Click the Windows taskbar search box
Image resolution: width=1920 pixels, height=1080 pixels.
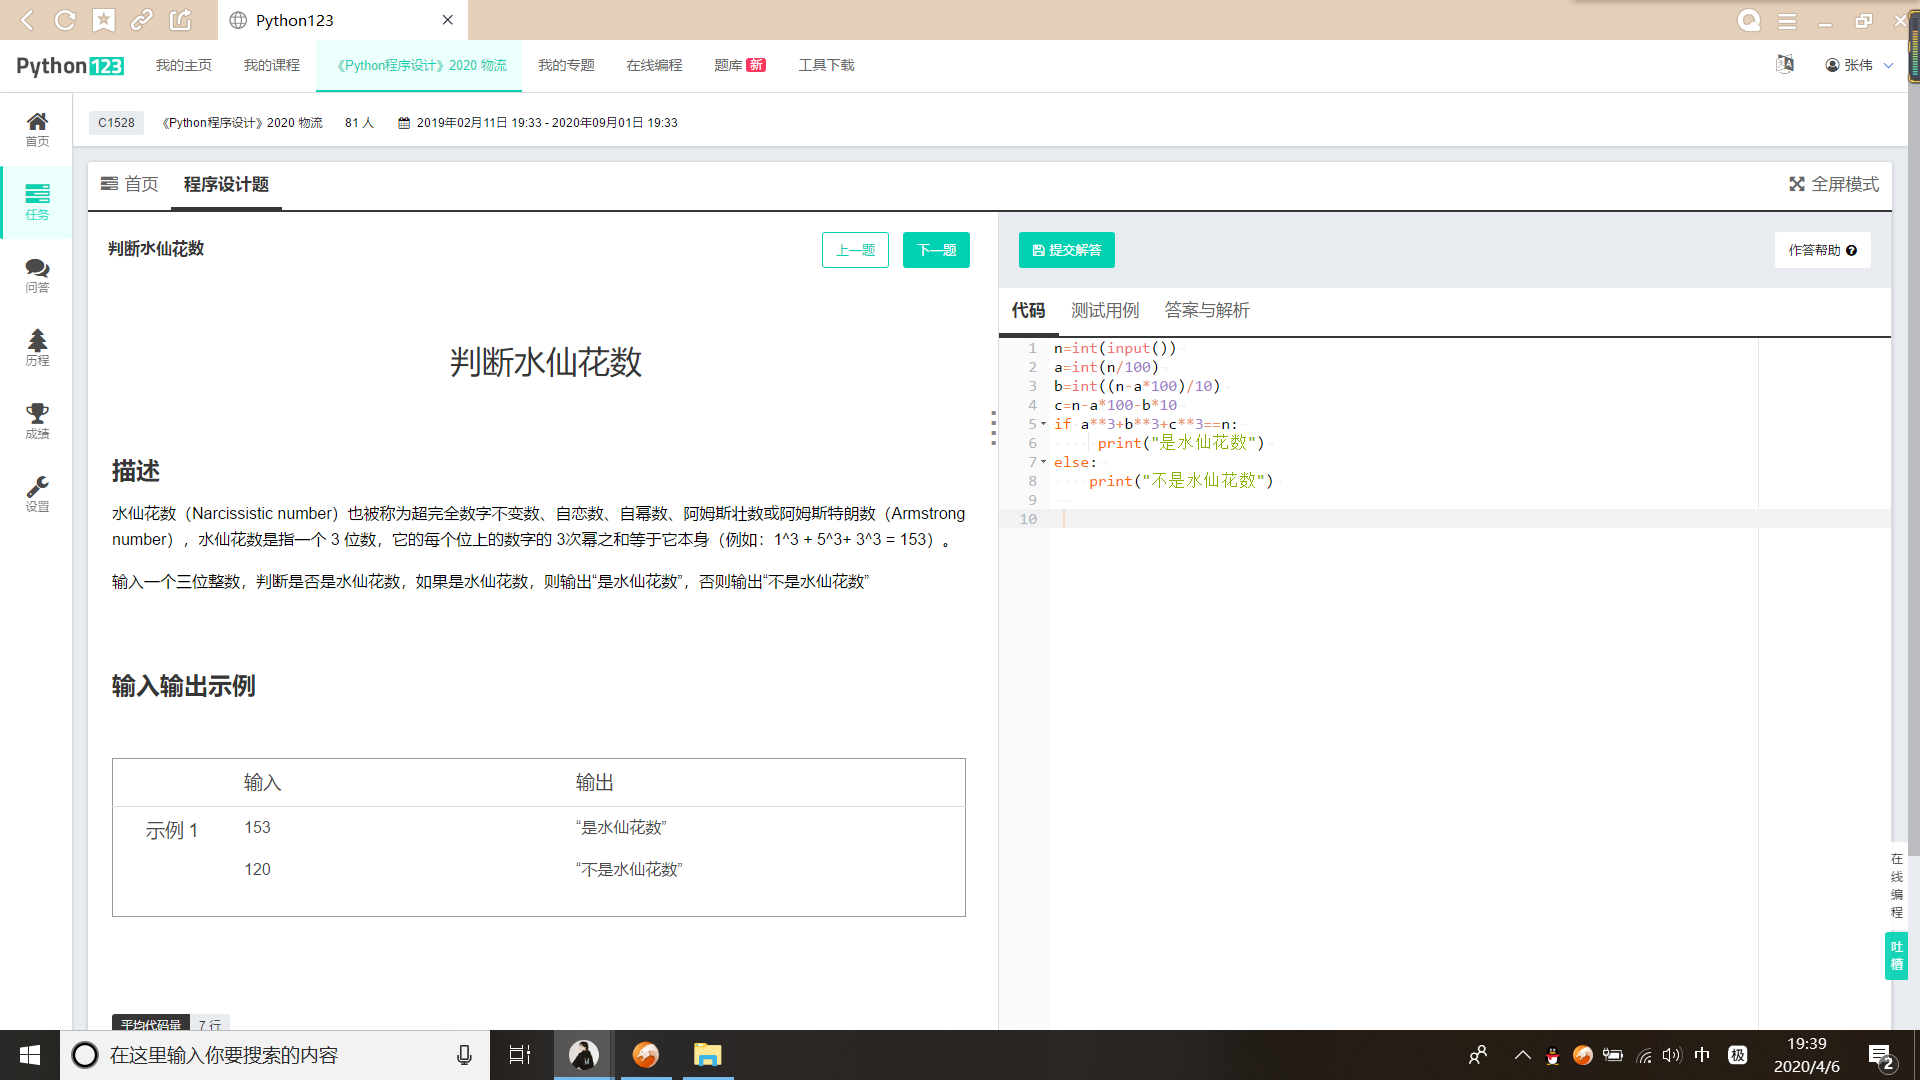(270, 1055)
